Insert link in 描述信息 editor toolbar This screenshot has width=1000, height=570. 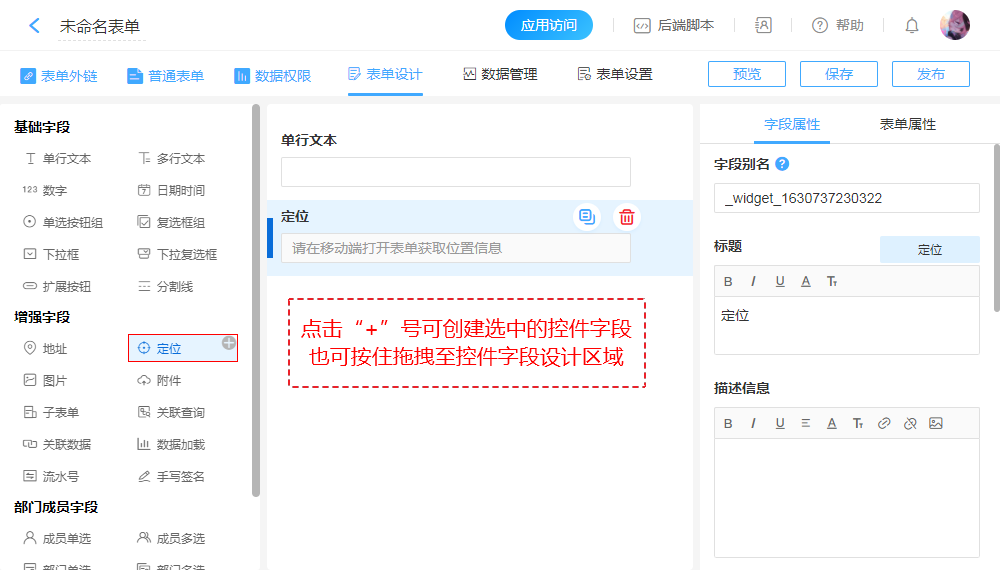pyautogui.click(x=884, y=423)
